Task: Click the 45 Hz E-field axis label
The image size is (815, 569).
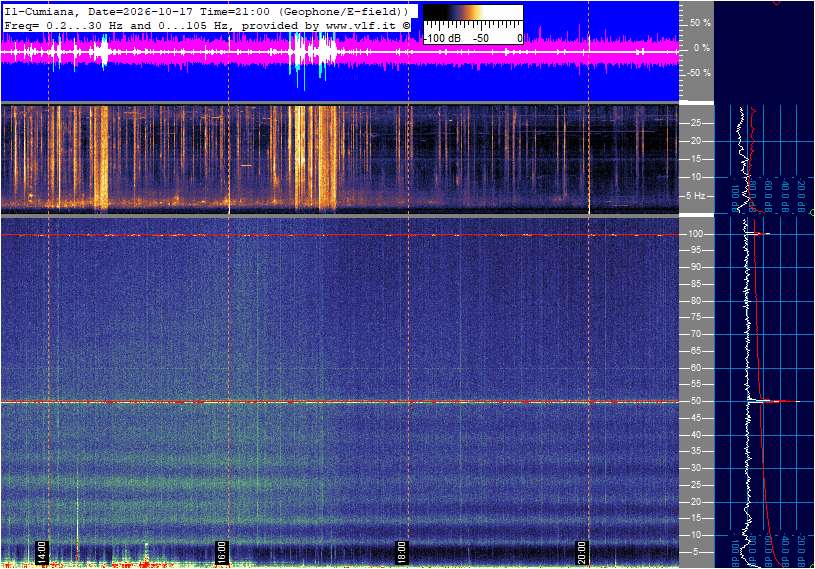Action: pos(695,418)
